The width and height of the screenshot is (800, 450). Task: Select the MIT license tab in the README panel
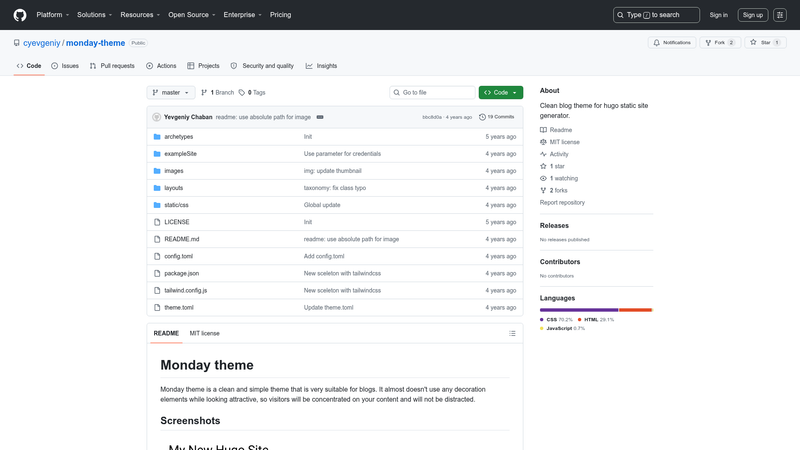coord(205,333)
